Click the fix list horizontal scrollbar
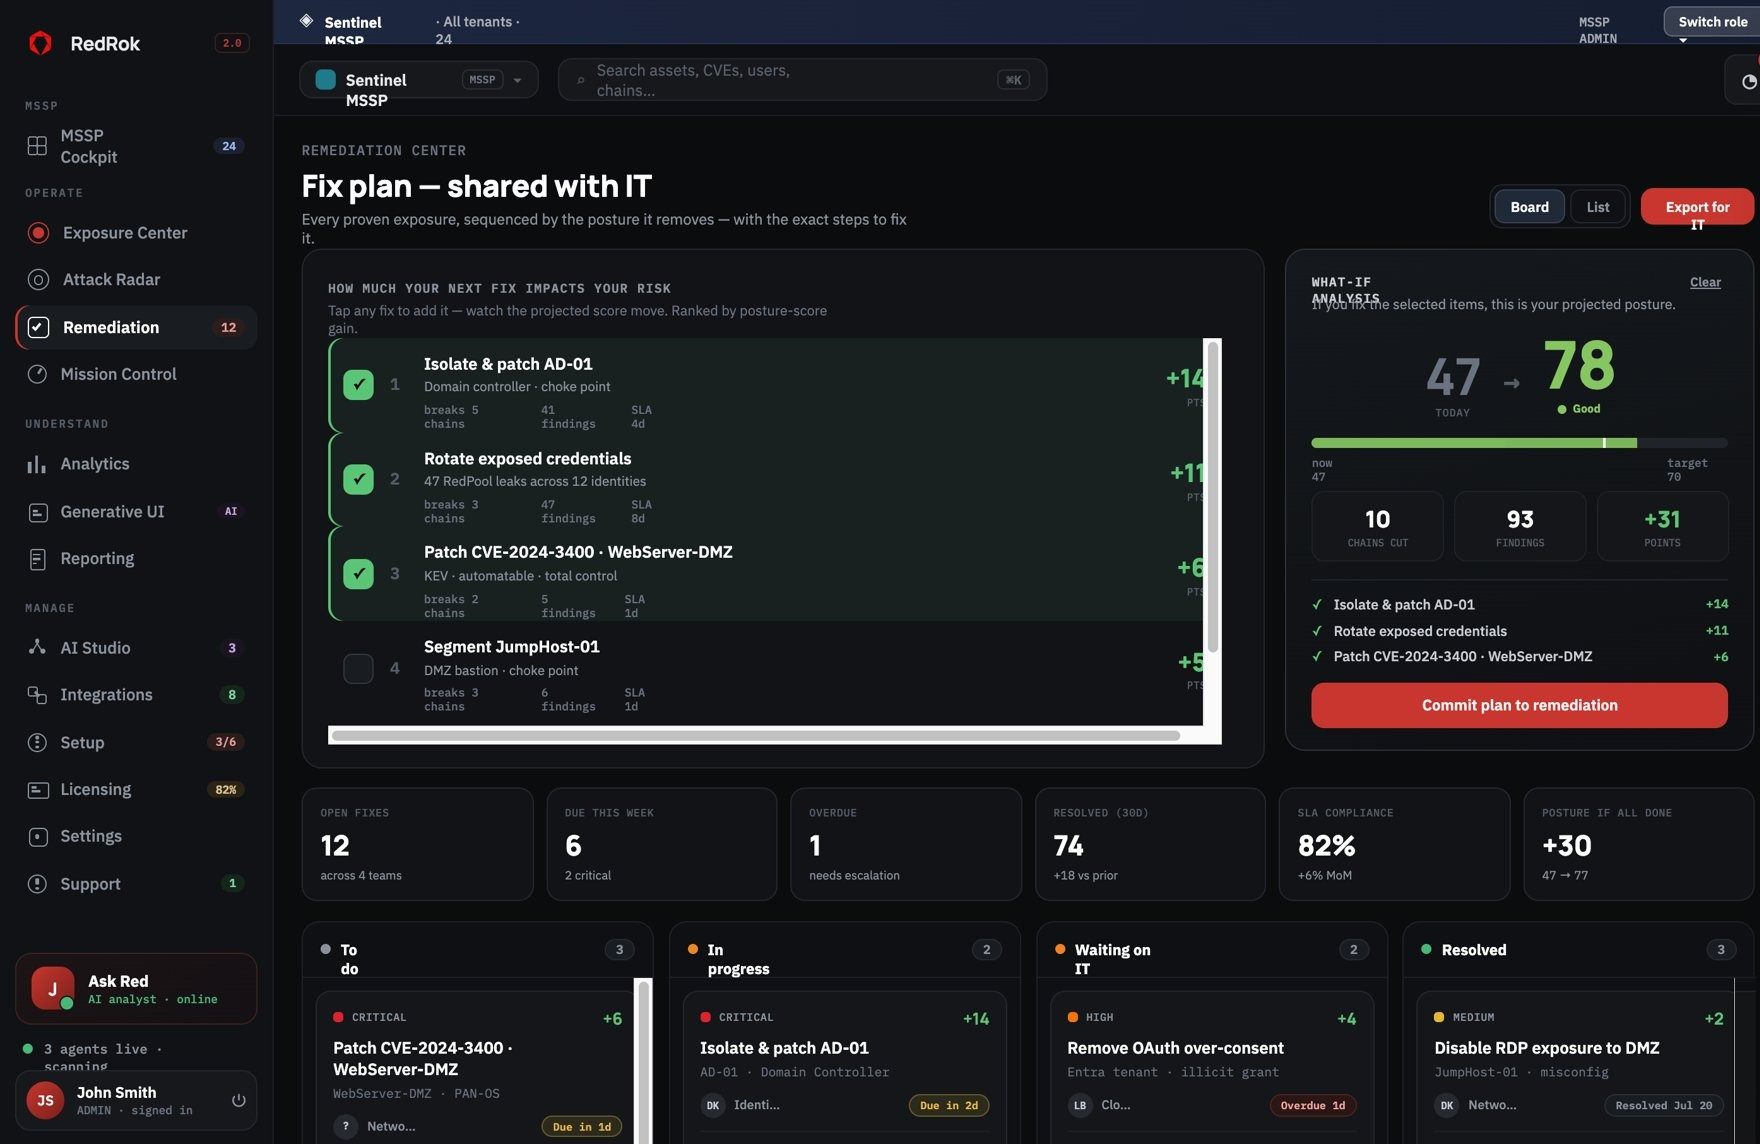The height and width of the screenshot is (1144, 1760). (x=755, y=736)
